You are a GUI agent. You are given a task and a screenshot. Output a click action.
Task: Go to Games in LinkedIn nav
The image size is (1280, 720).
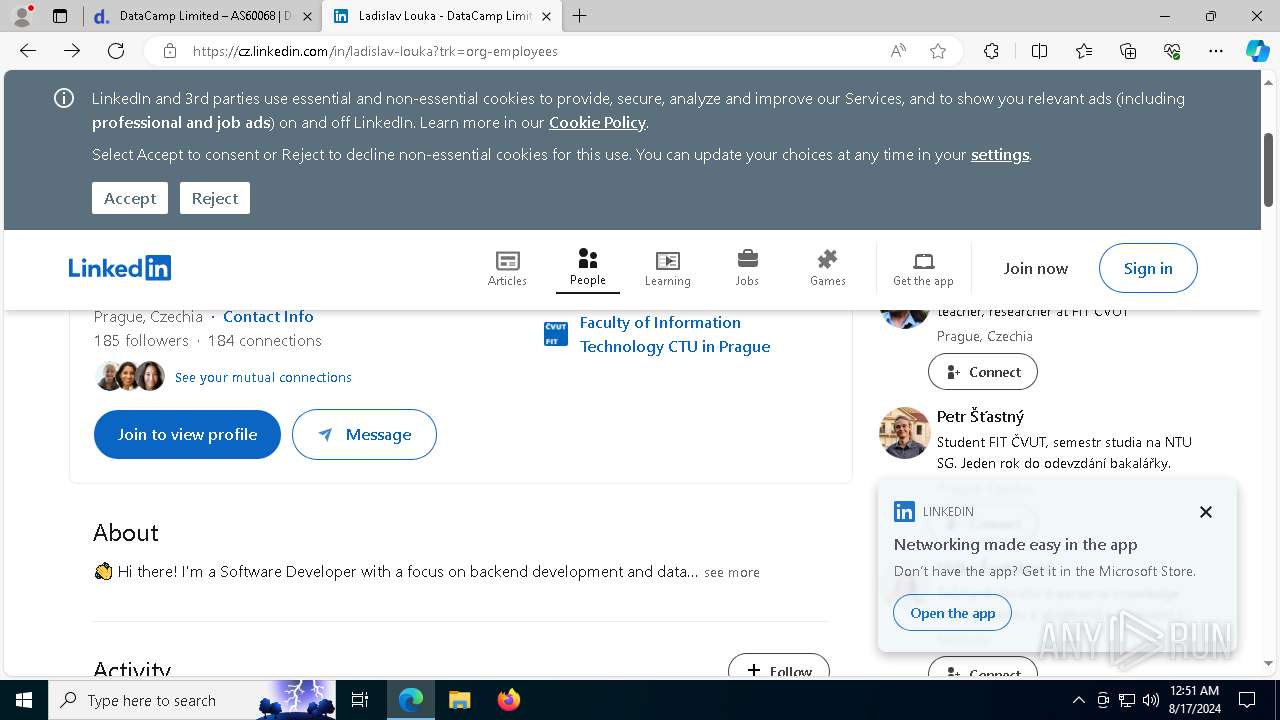coord(828,268)
